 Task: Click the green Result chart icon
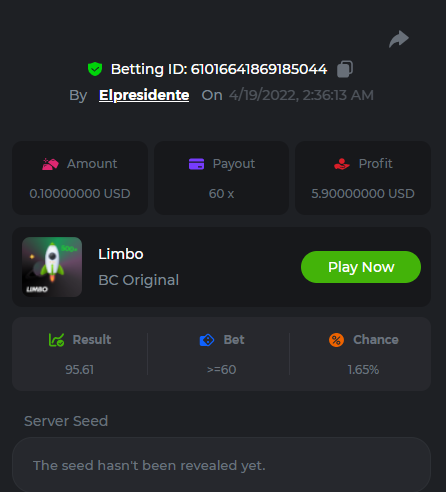(56, 340)
